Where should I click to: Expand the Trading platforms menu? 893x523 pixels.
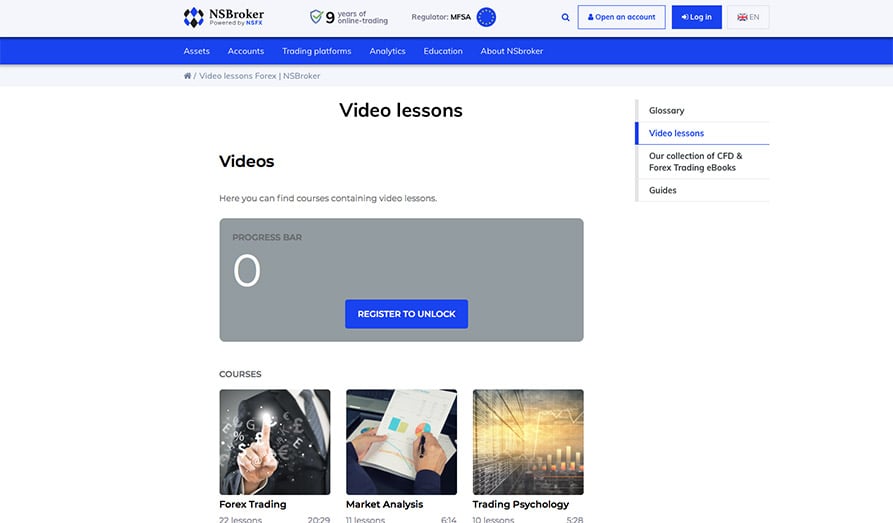(x=316, y=51)
